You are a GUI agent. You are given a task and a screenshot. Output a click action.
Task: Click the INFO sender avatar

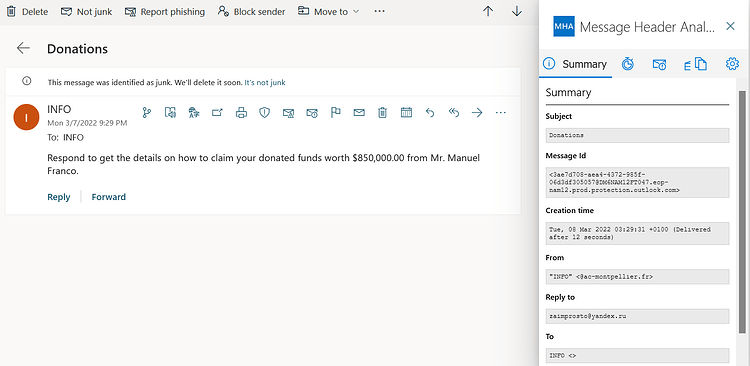click(x=26, y=117)
